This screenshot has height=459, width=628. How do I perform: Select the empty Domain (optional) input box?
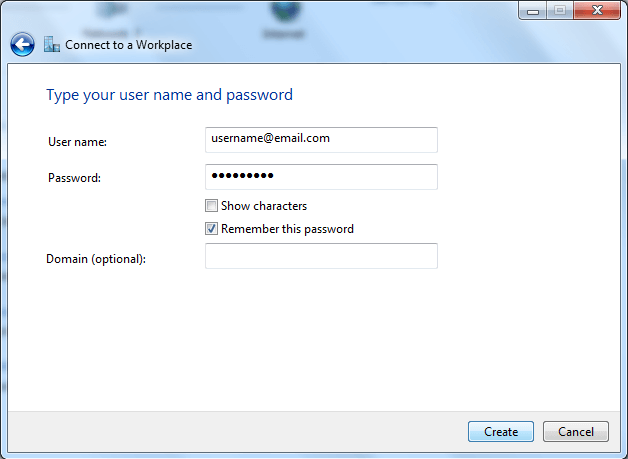(x=321, y=256)
